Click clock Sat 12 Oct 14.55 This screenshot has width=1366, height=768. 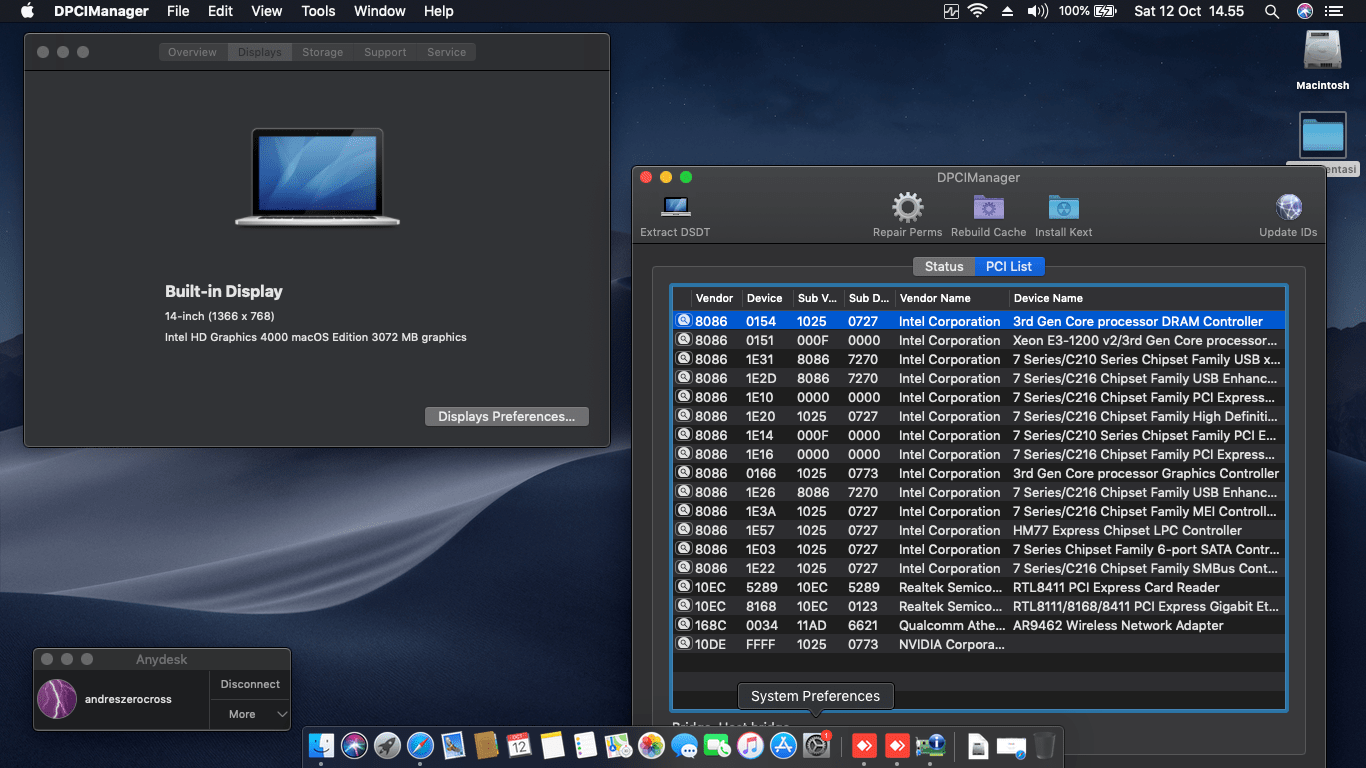[x=1189, y=11]
